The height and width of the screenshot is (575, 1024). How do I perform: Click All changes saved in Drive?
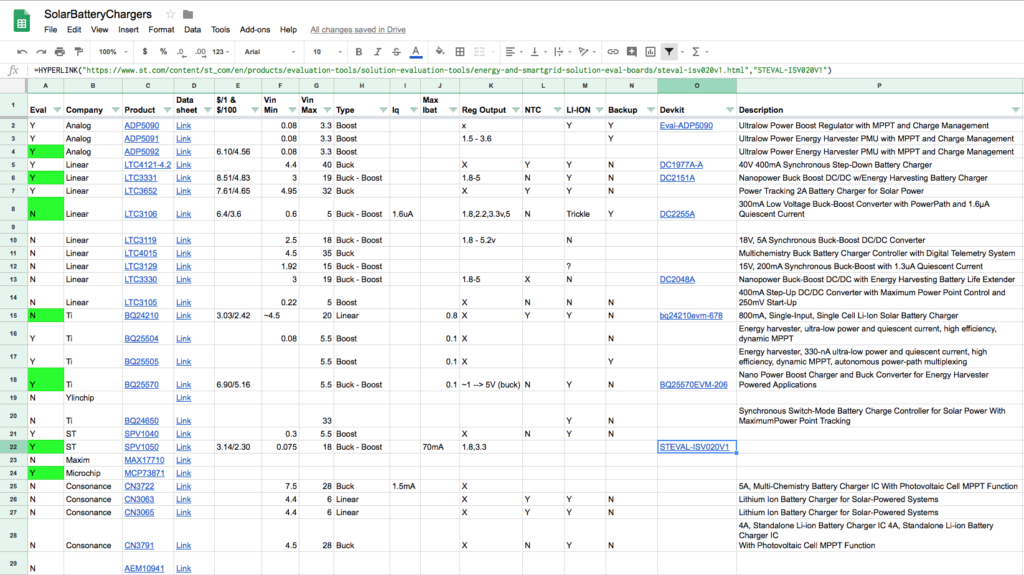click(x=358, y=29)
